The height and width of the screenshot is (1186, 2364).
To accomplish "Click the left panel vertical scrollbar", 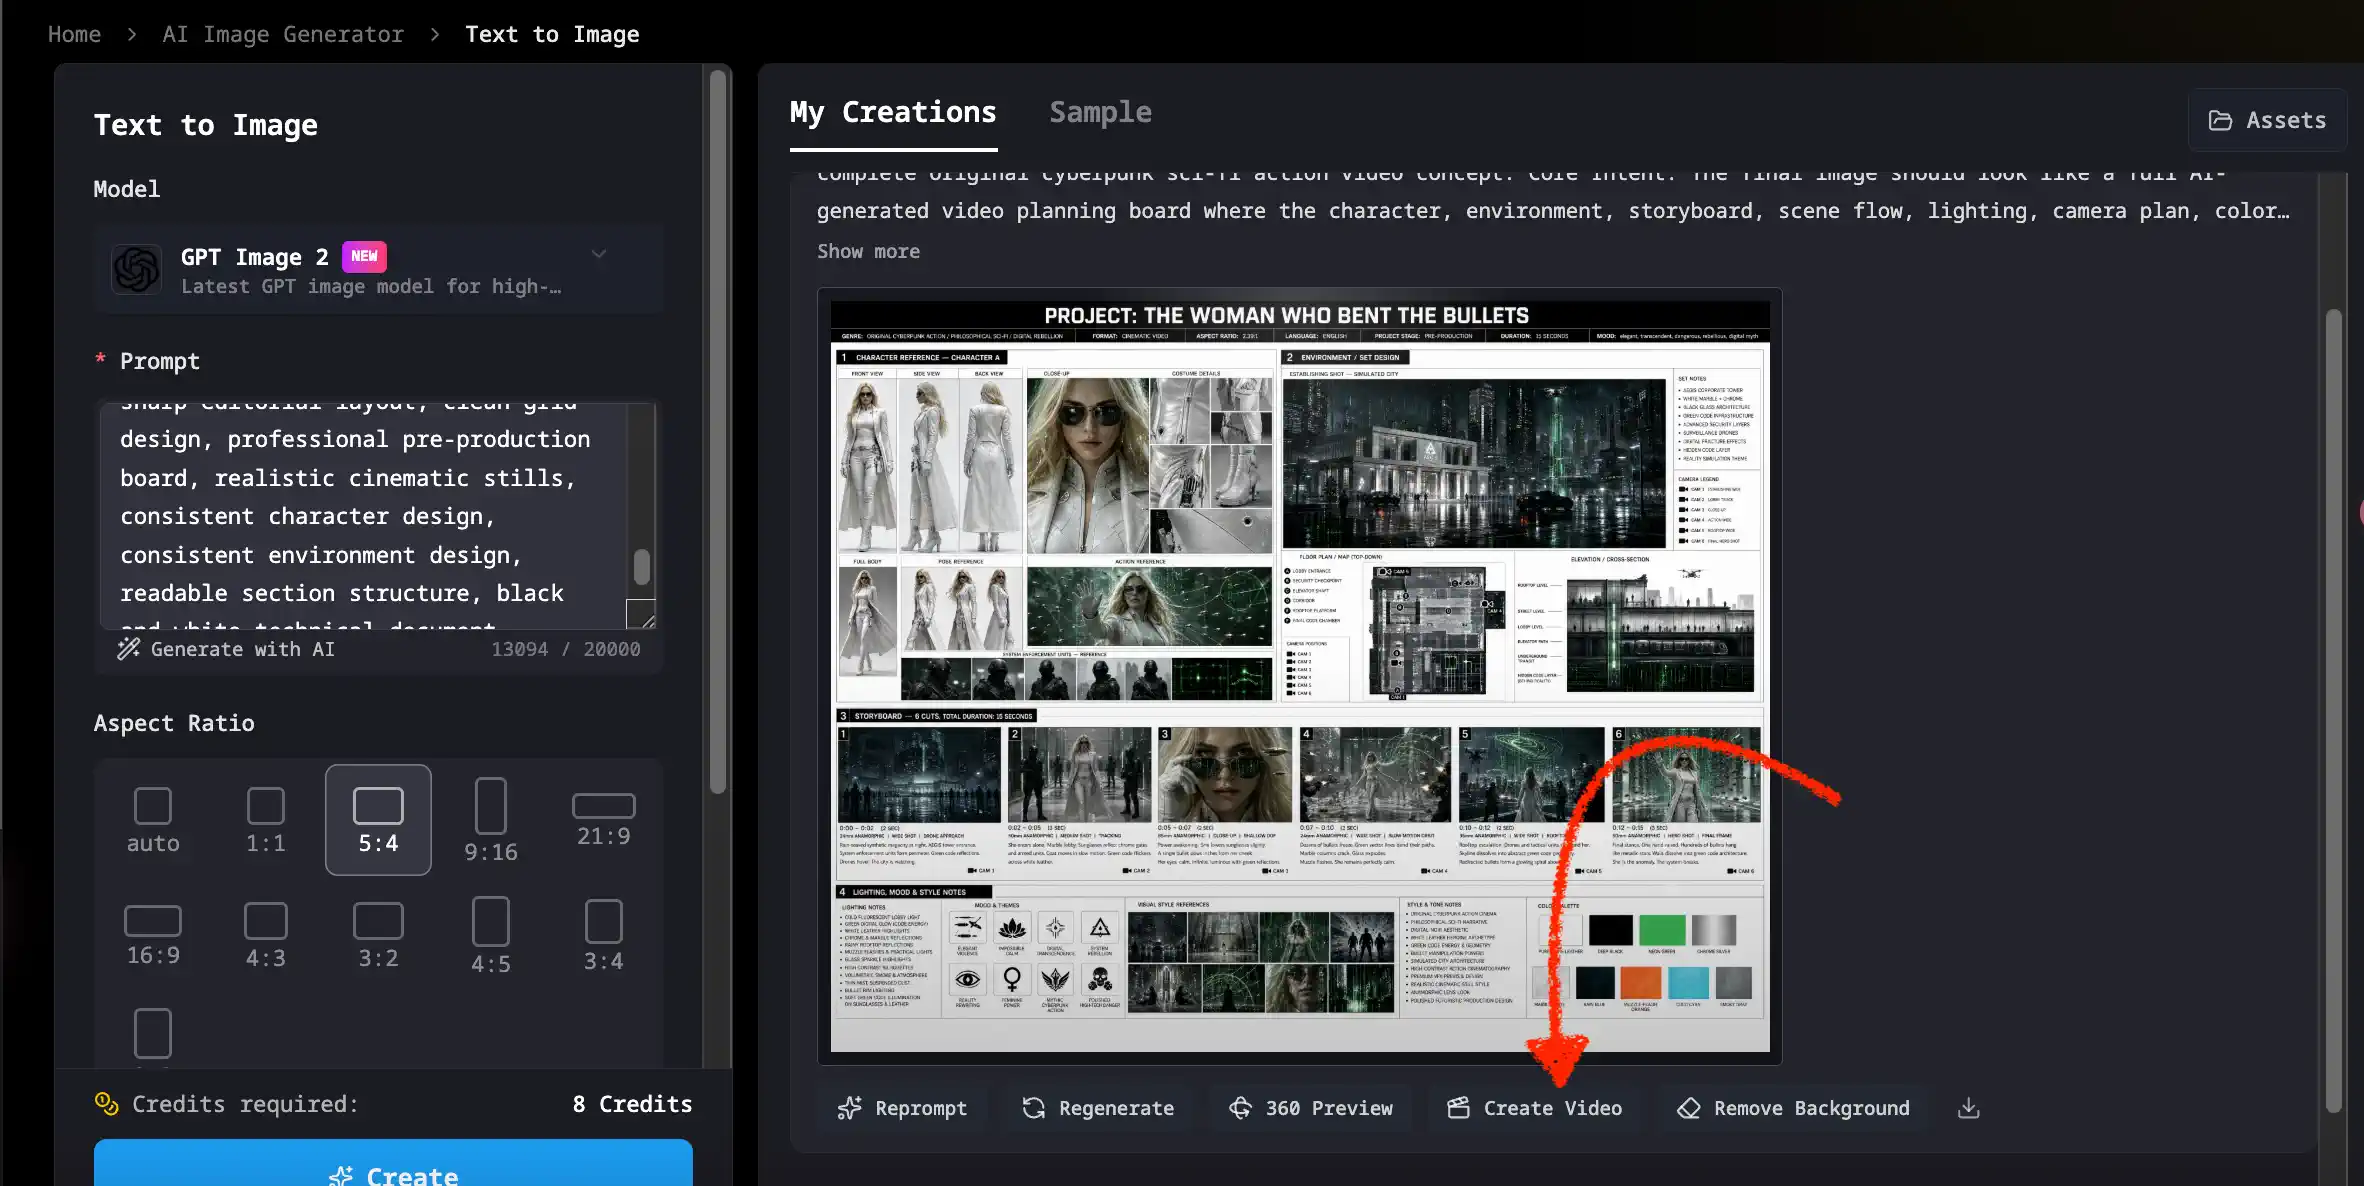I will click(x=717, y=430).
